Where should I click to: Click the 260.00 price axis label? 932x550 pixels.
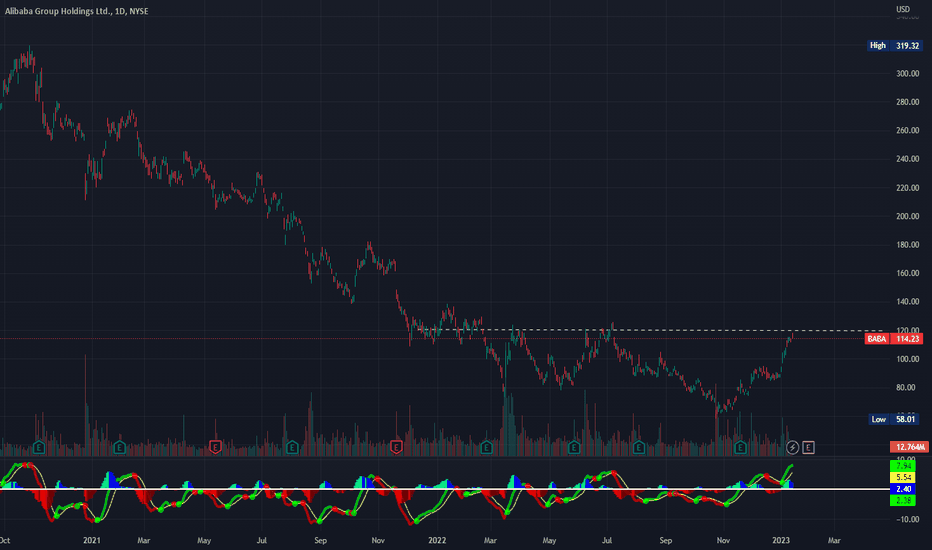(908, 130)
